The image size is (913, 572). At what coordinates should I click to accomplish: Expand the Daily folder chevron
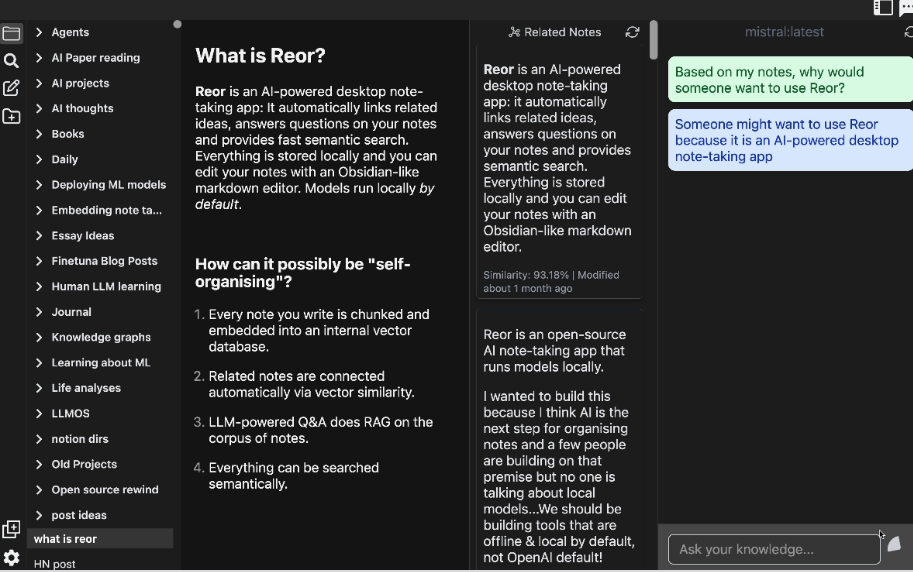click(39, 159)
